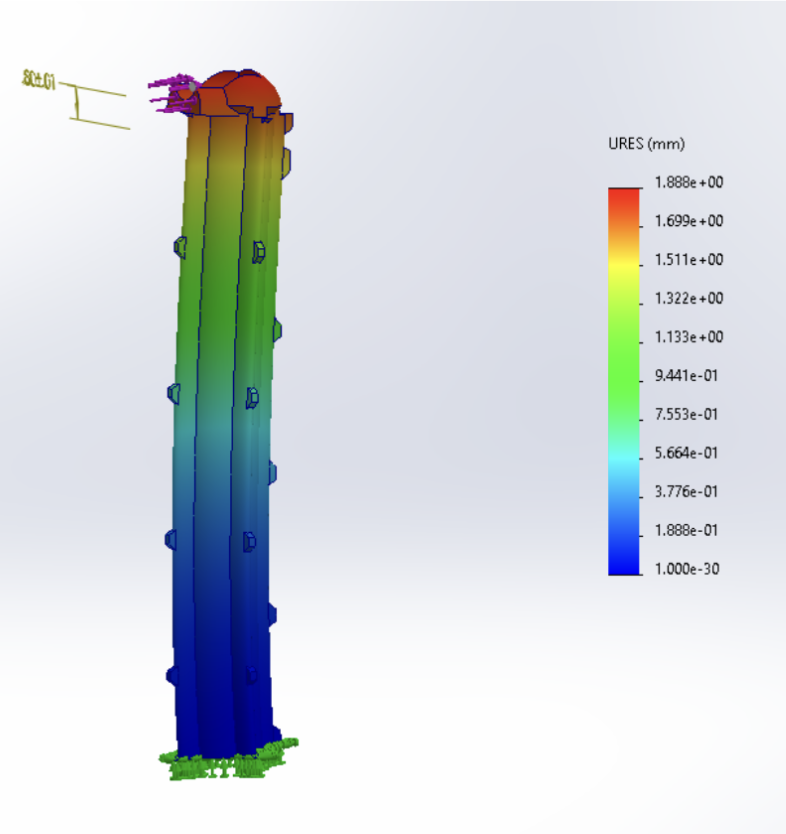Click the 5.664e-01 legend value

coord(689,452)
